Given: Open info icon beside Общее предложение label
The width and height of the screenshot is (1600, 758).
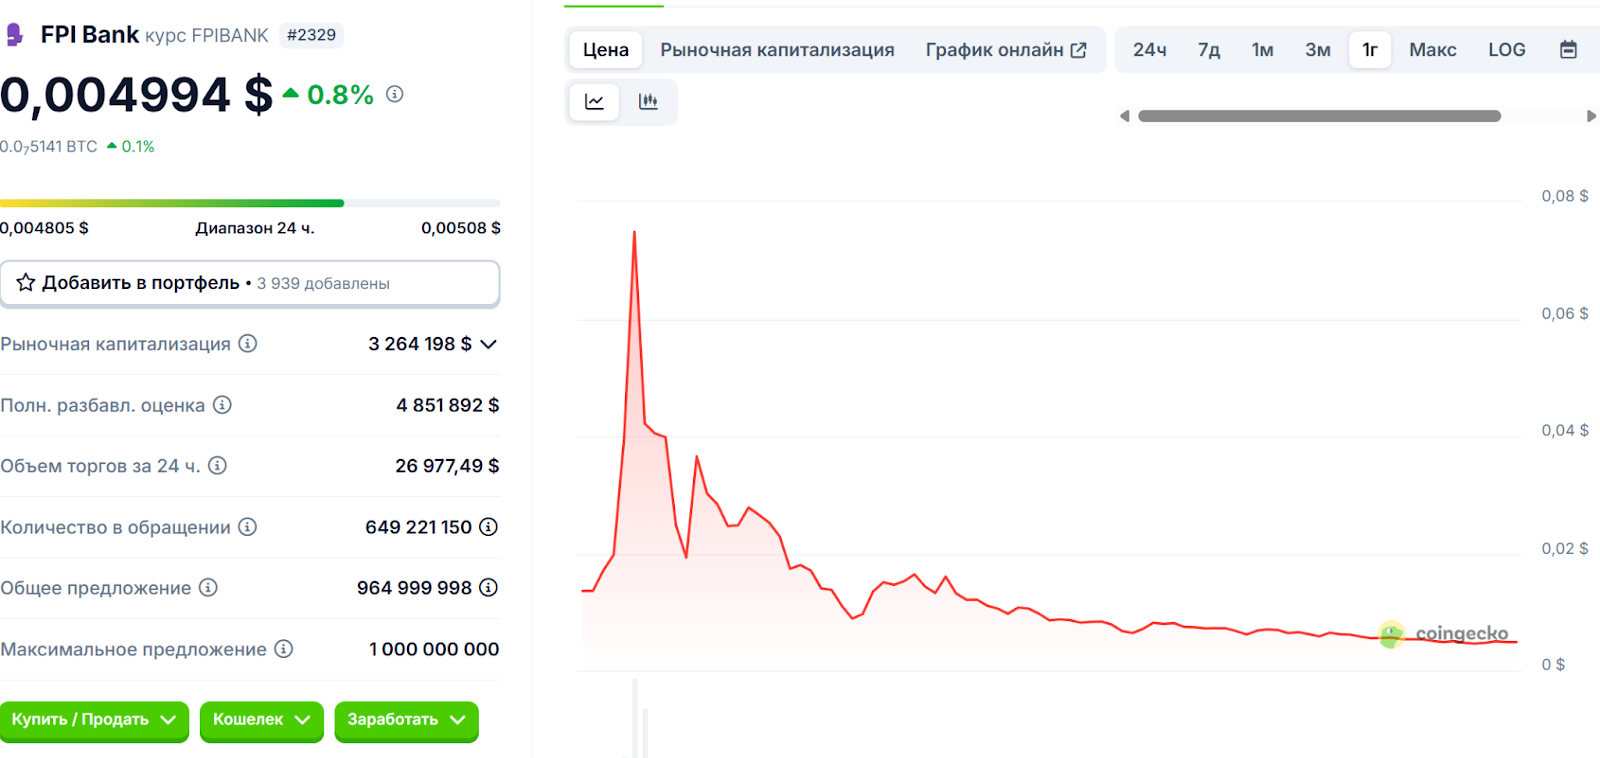Looking at the screenshot, I should click(208, 588).
